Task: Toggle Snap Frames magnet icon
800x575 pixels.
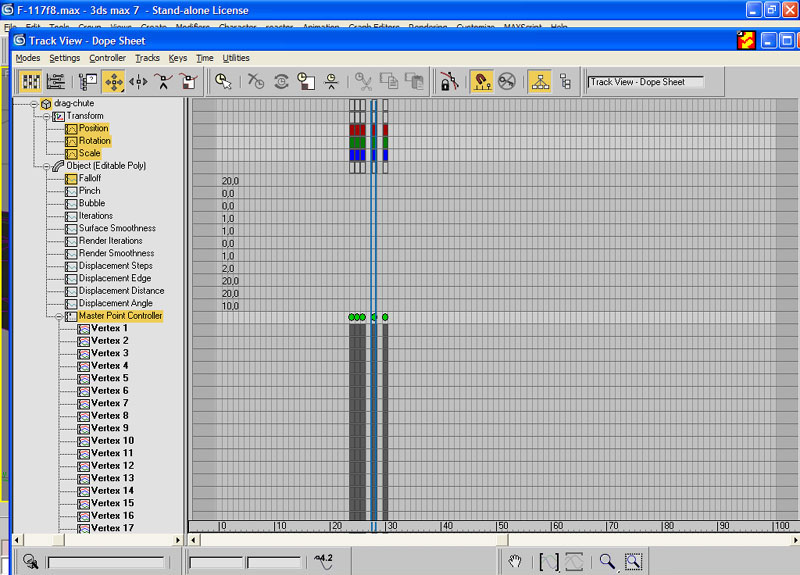Action: (x=482, y=82)
